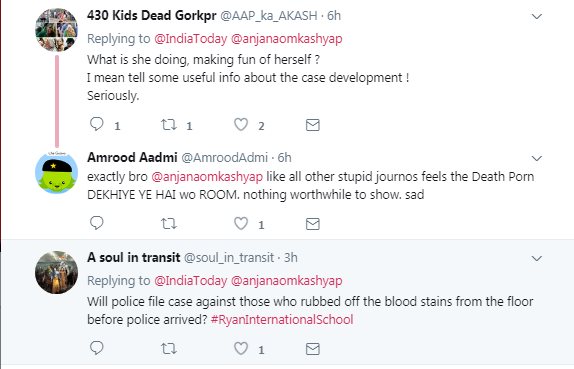Send @AAP_ka_AKASH tweet via direct message
This screenshot has height=369, width=574.
click(x=313, y=125)
